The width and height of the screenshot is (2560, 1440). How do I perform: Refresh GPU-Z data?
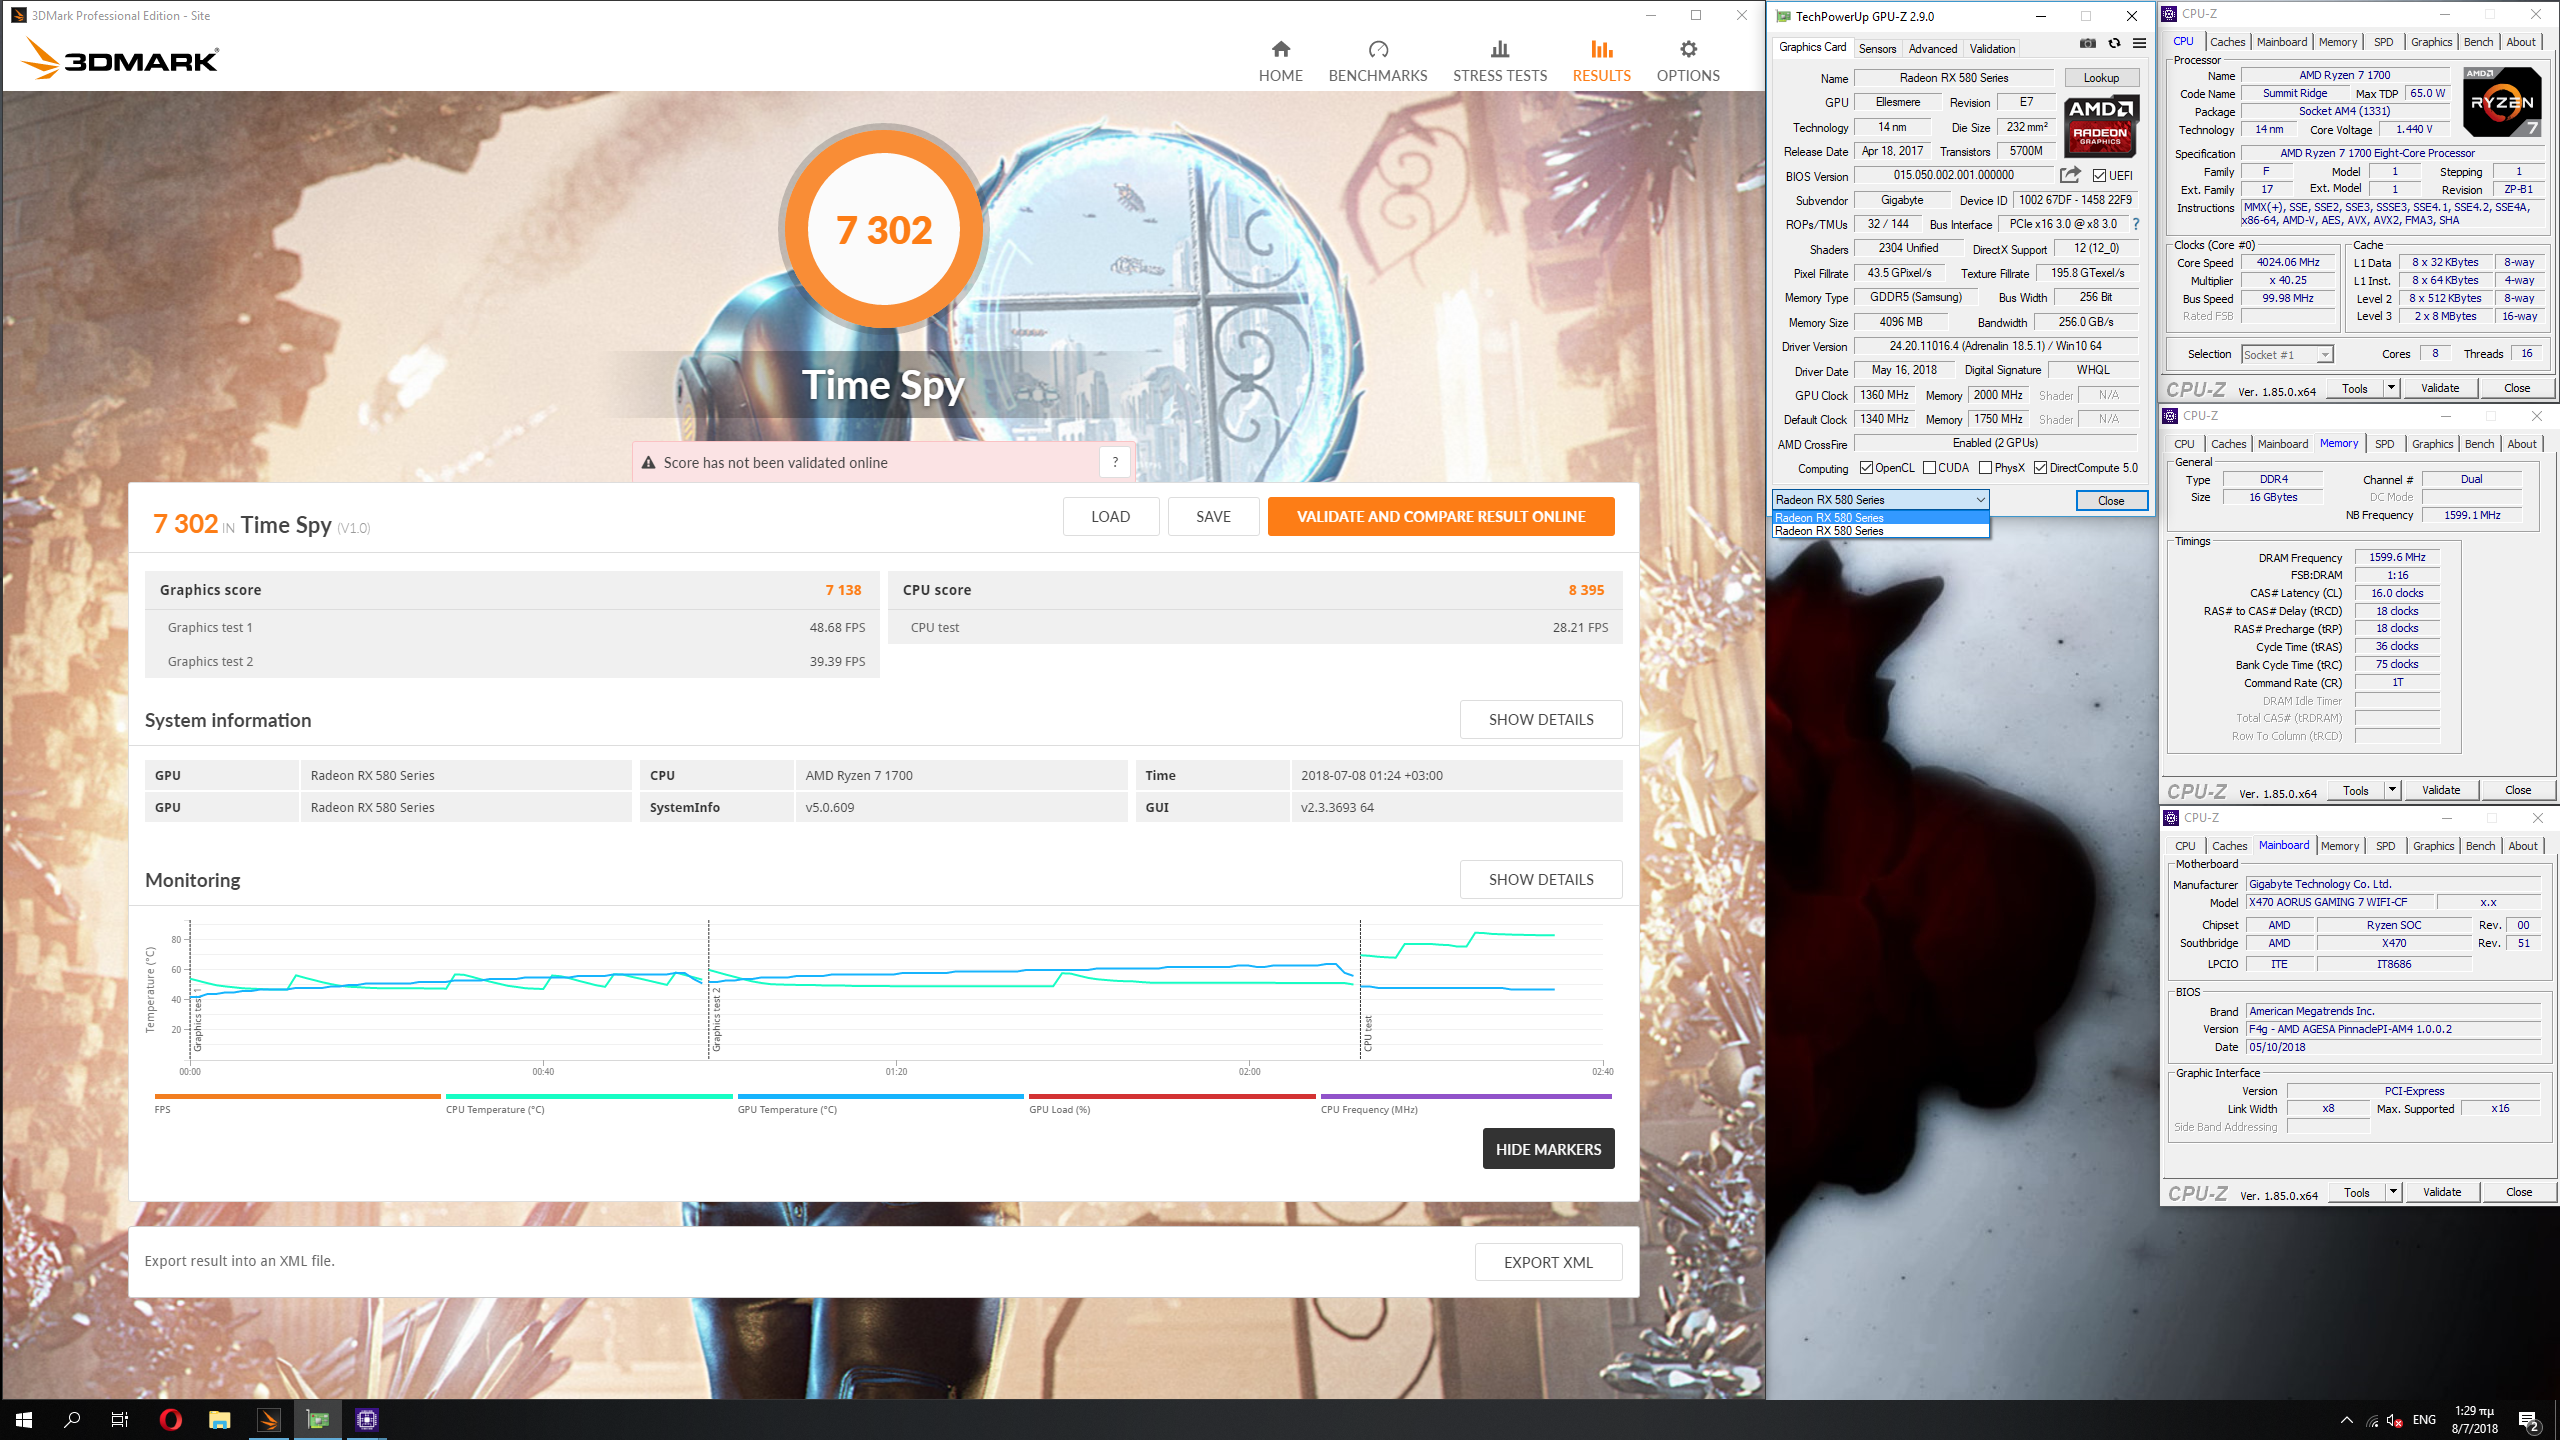2114,43
